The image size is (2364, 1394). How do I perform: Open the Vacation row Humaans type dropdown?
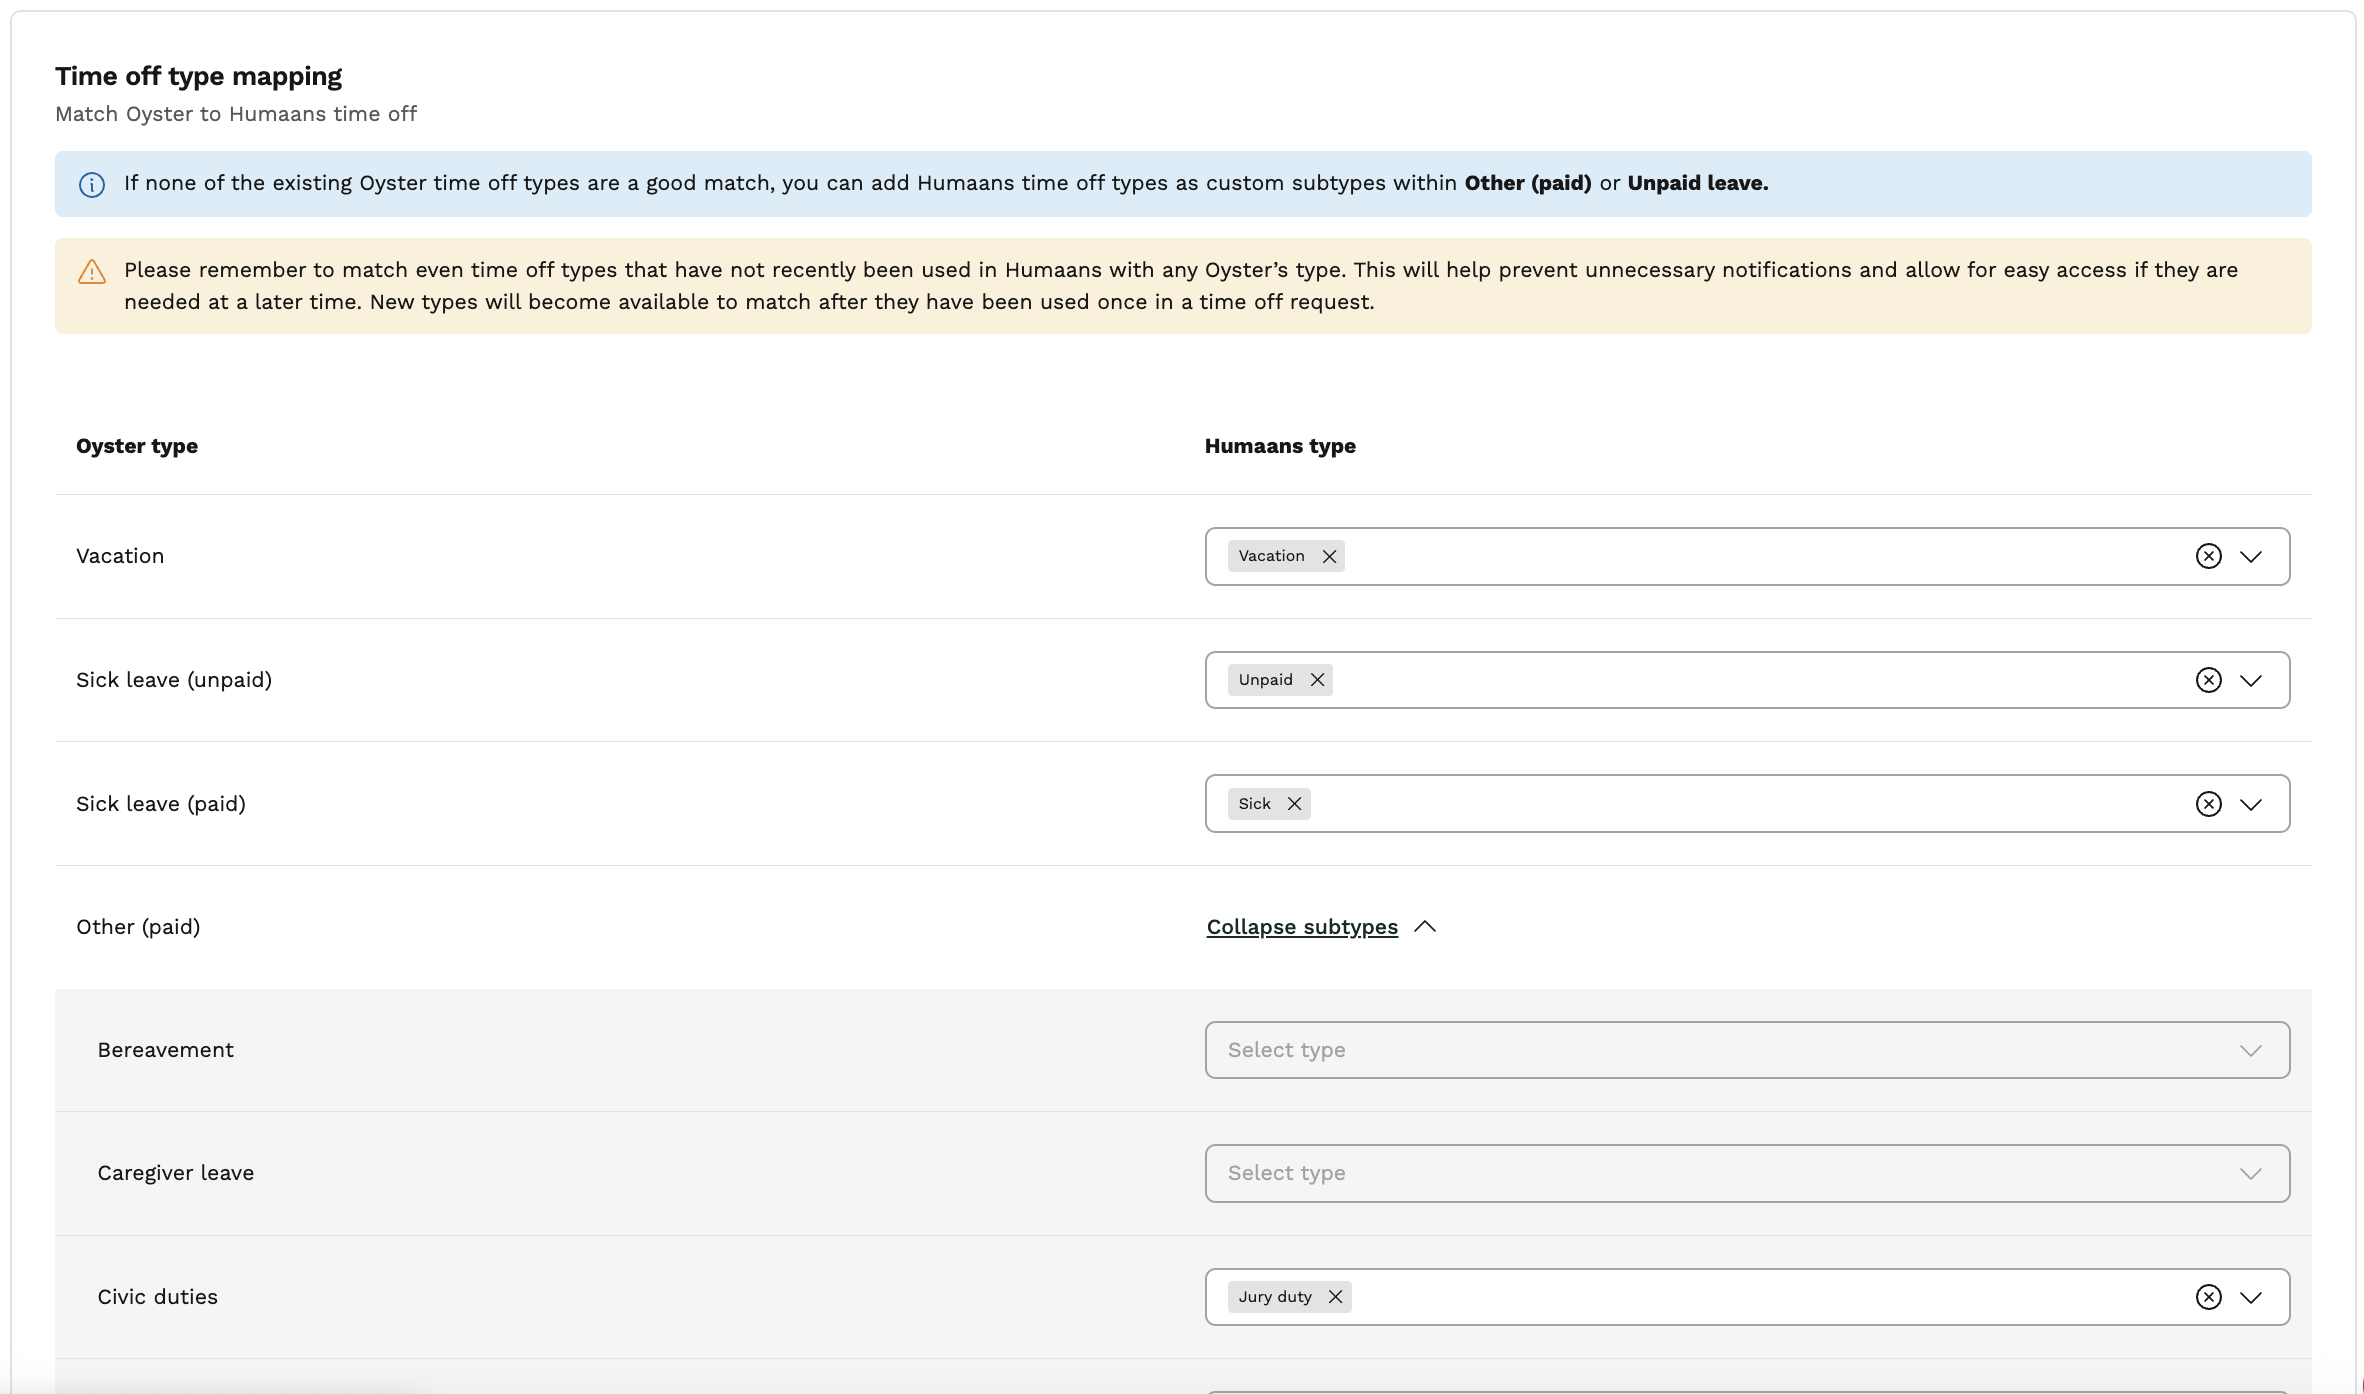2251,557
